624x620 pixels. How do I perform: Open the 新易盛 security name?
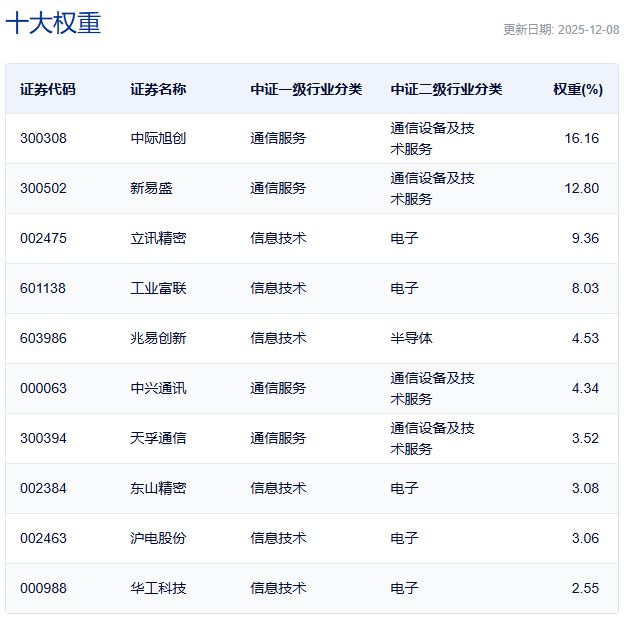coord(151,188)
